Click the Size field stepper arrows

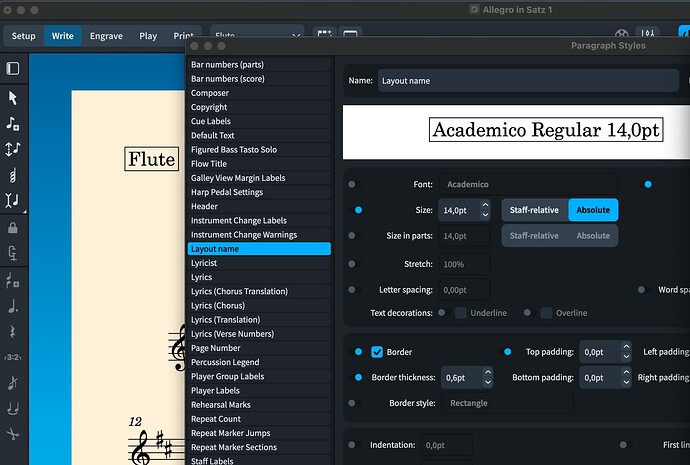click(485, 210)
